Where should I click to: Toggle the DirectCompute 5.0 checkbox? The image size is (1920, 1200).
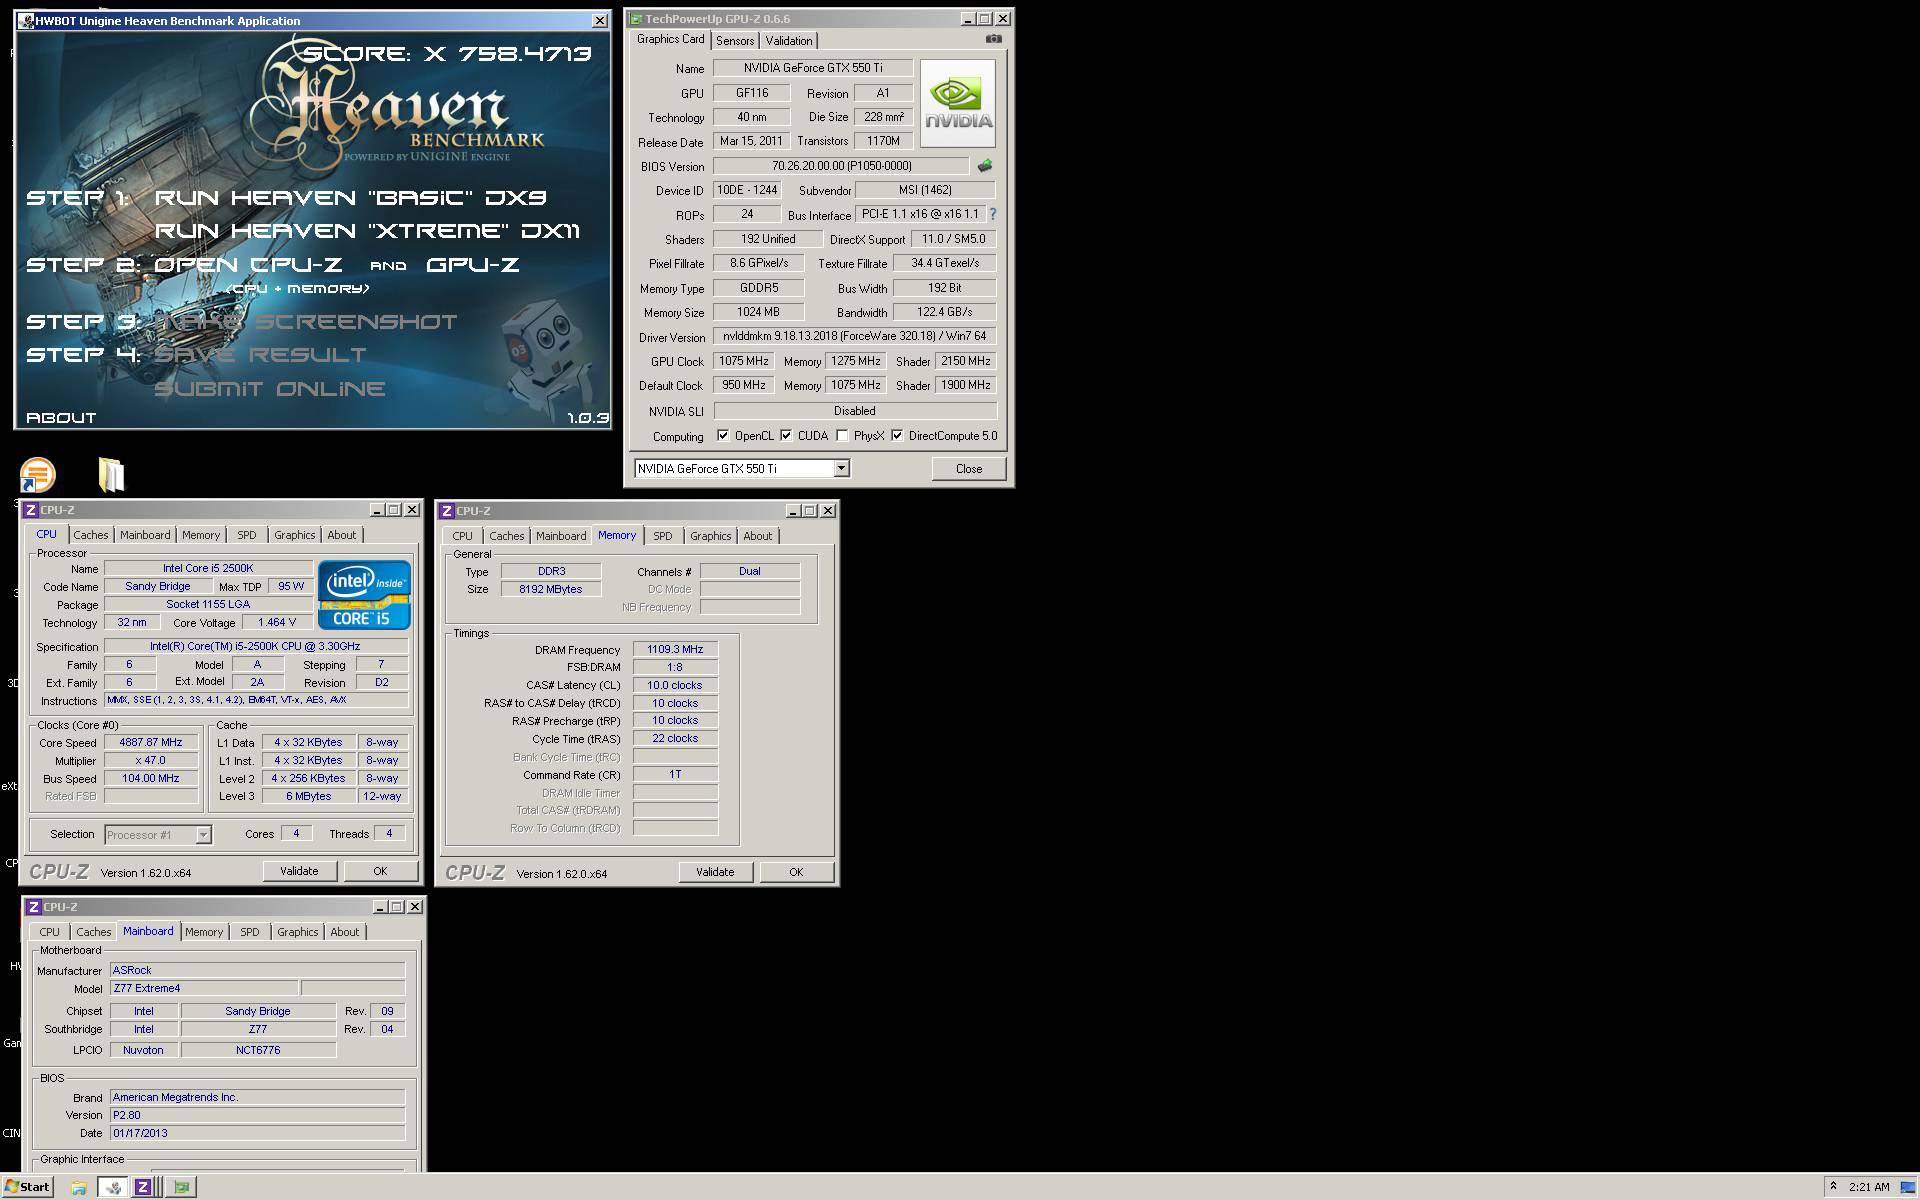coord(897,436)
